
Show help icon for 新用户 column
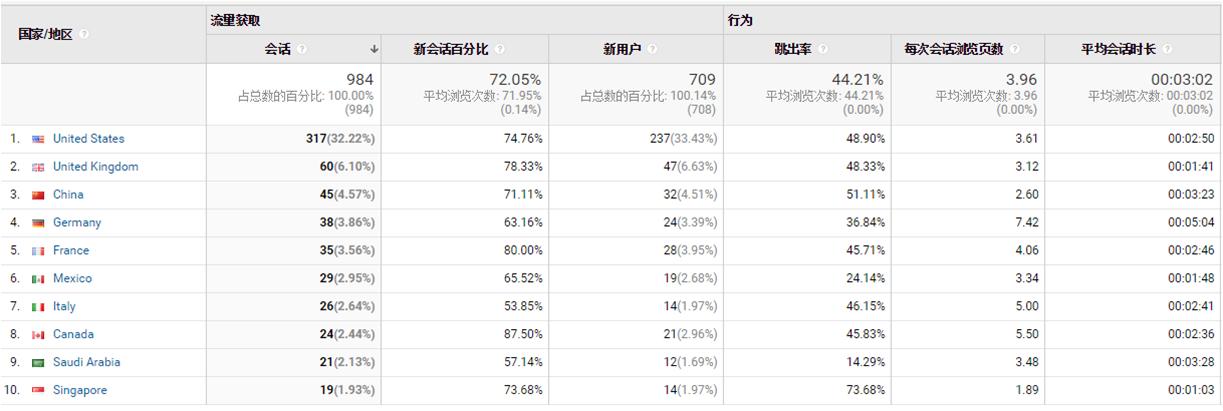coord(652,49)
